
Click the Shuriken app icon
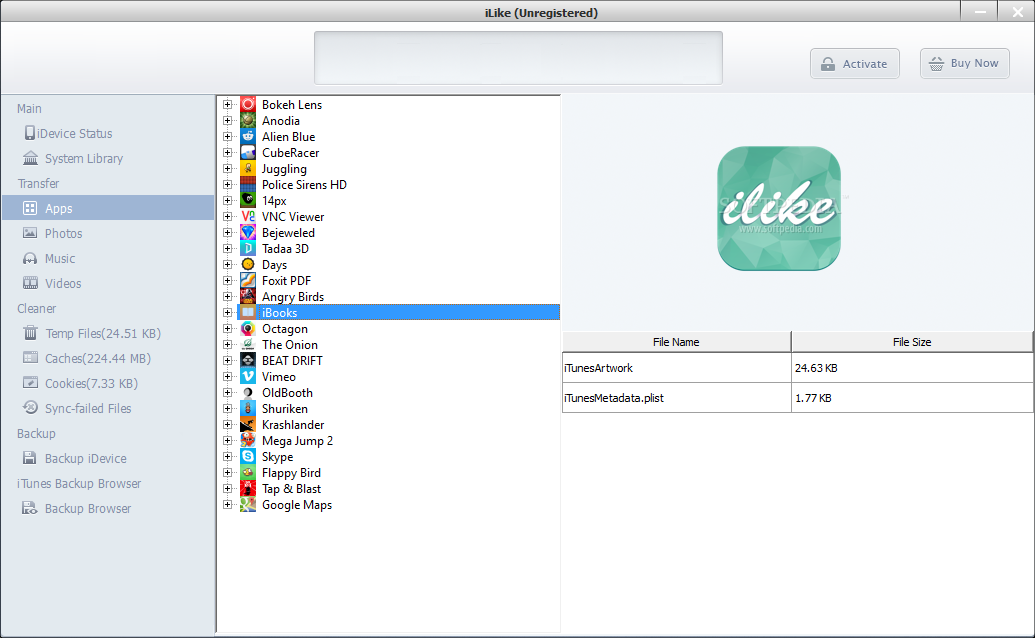point(248,408)
